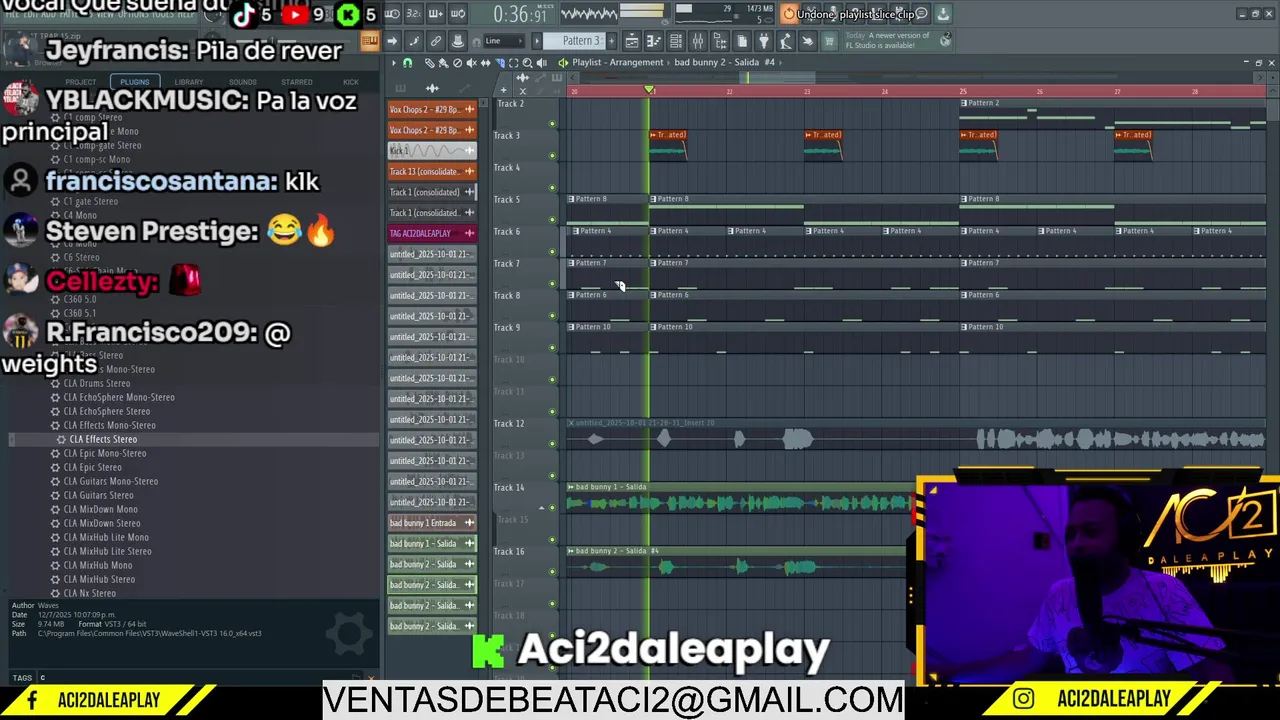Mute Track 6 with its green switch

(552, 252)
